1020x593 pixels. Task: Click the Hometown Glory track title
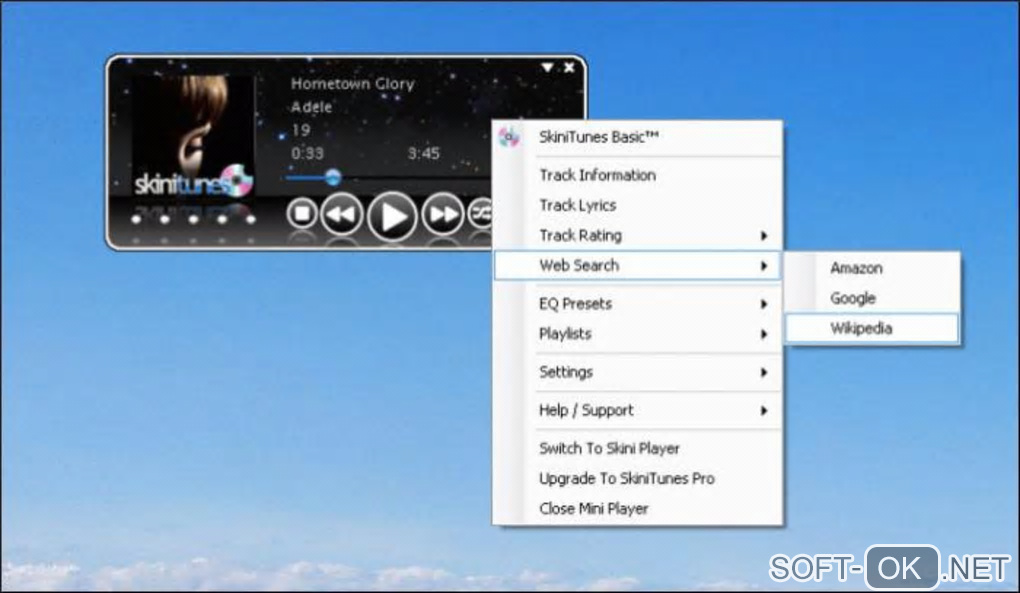353,84
